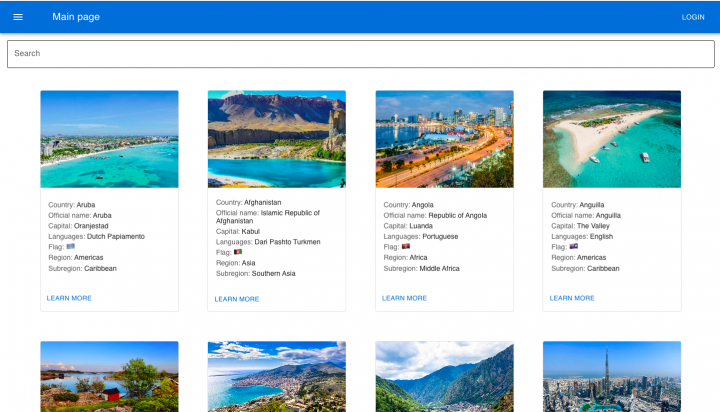Click region Africa in Angola card
The width and height of the screenshot is (720, 412).
[418, 258]
